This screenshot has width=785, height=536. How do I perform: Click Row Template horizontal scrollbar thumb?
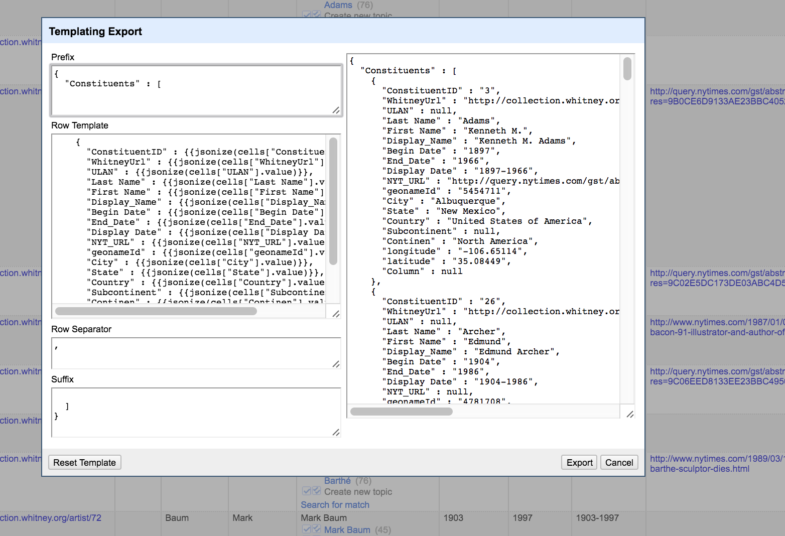pyautogui.click(x=156, y=311)
